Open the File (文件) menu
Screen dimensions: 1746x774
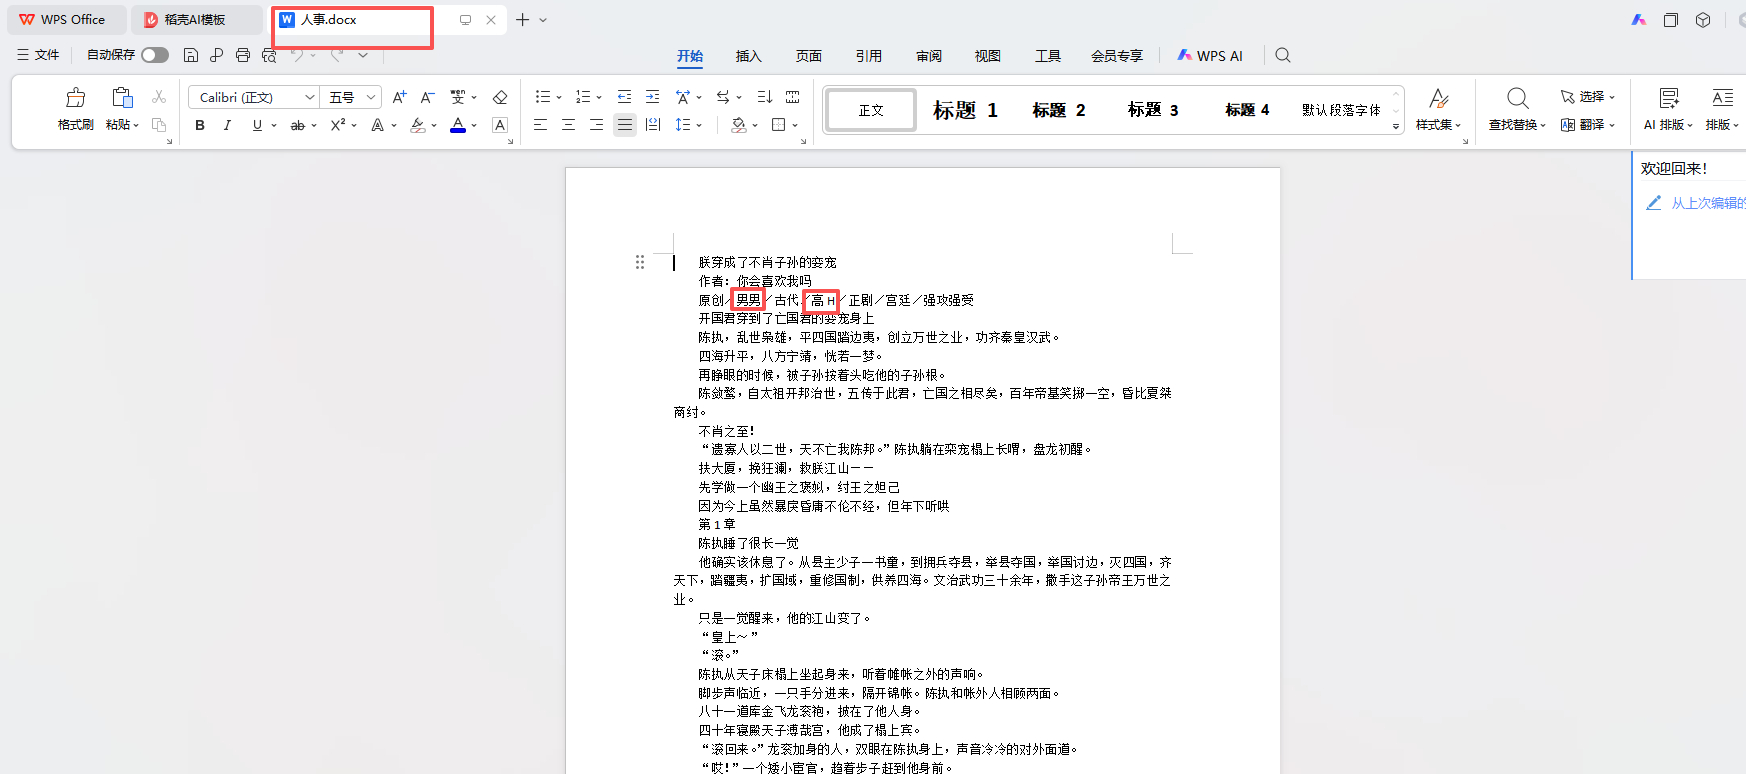[x=38, y=55]
